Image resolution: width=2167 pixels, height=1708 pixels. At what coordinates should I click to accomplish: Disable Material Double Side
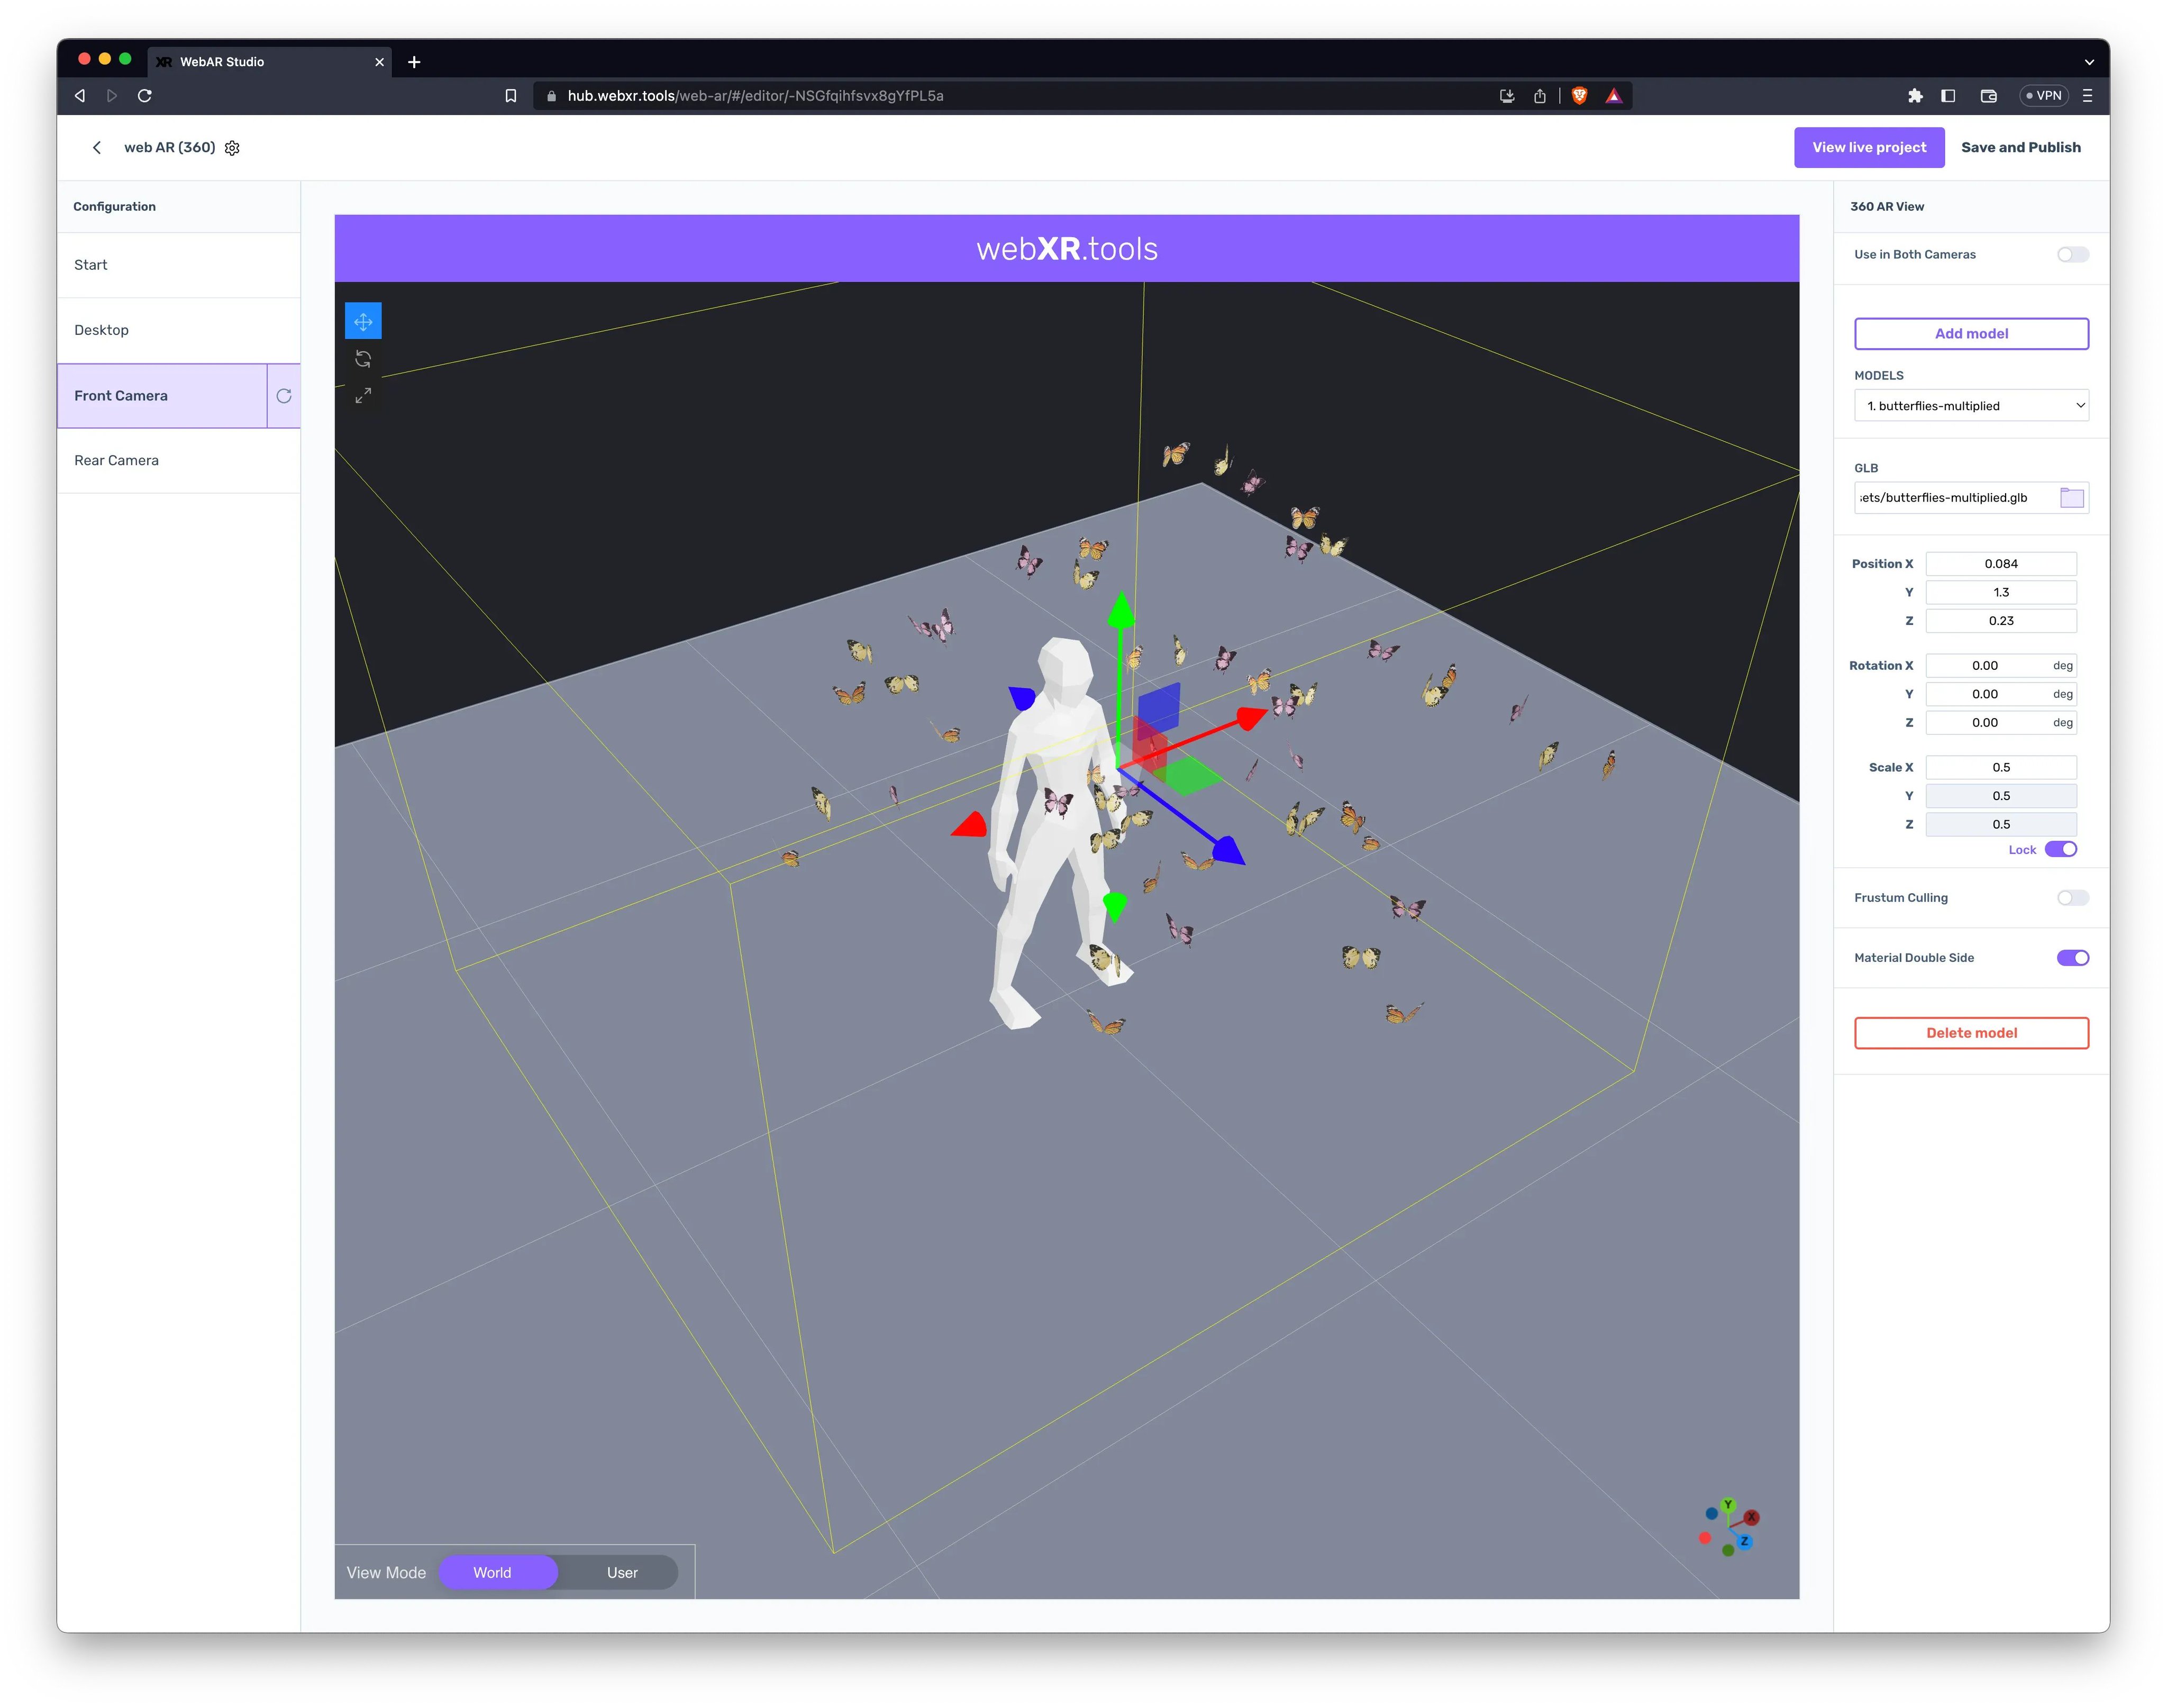(x=2072, y=957)
